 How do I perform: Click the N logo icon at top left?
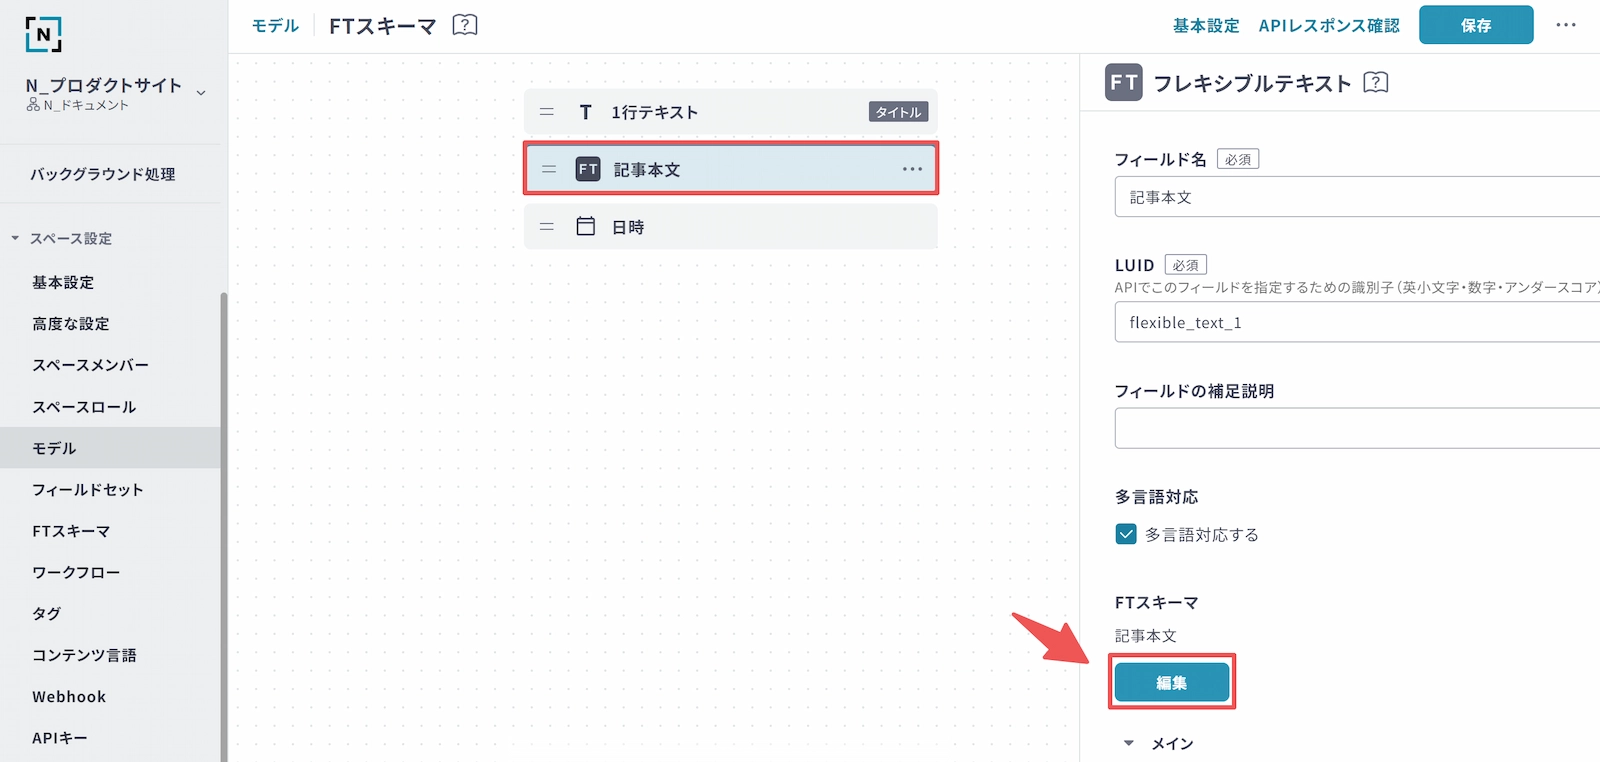pyautogui.click(x=43, y=34)
